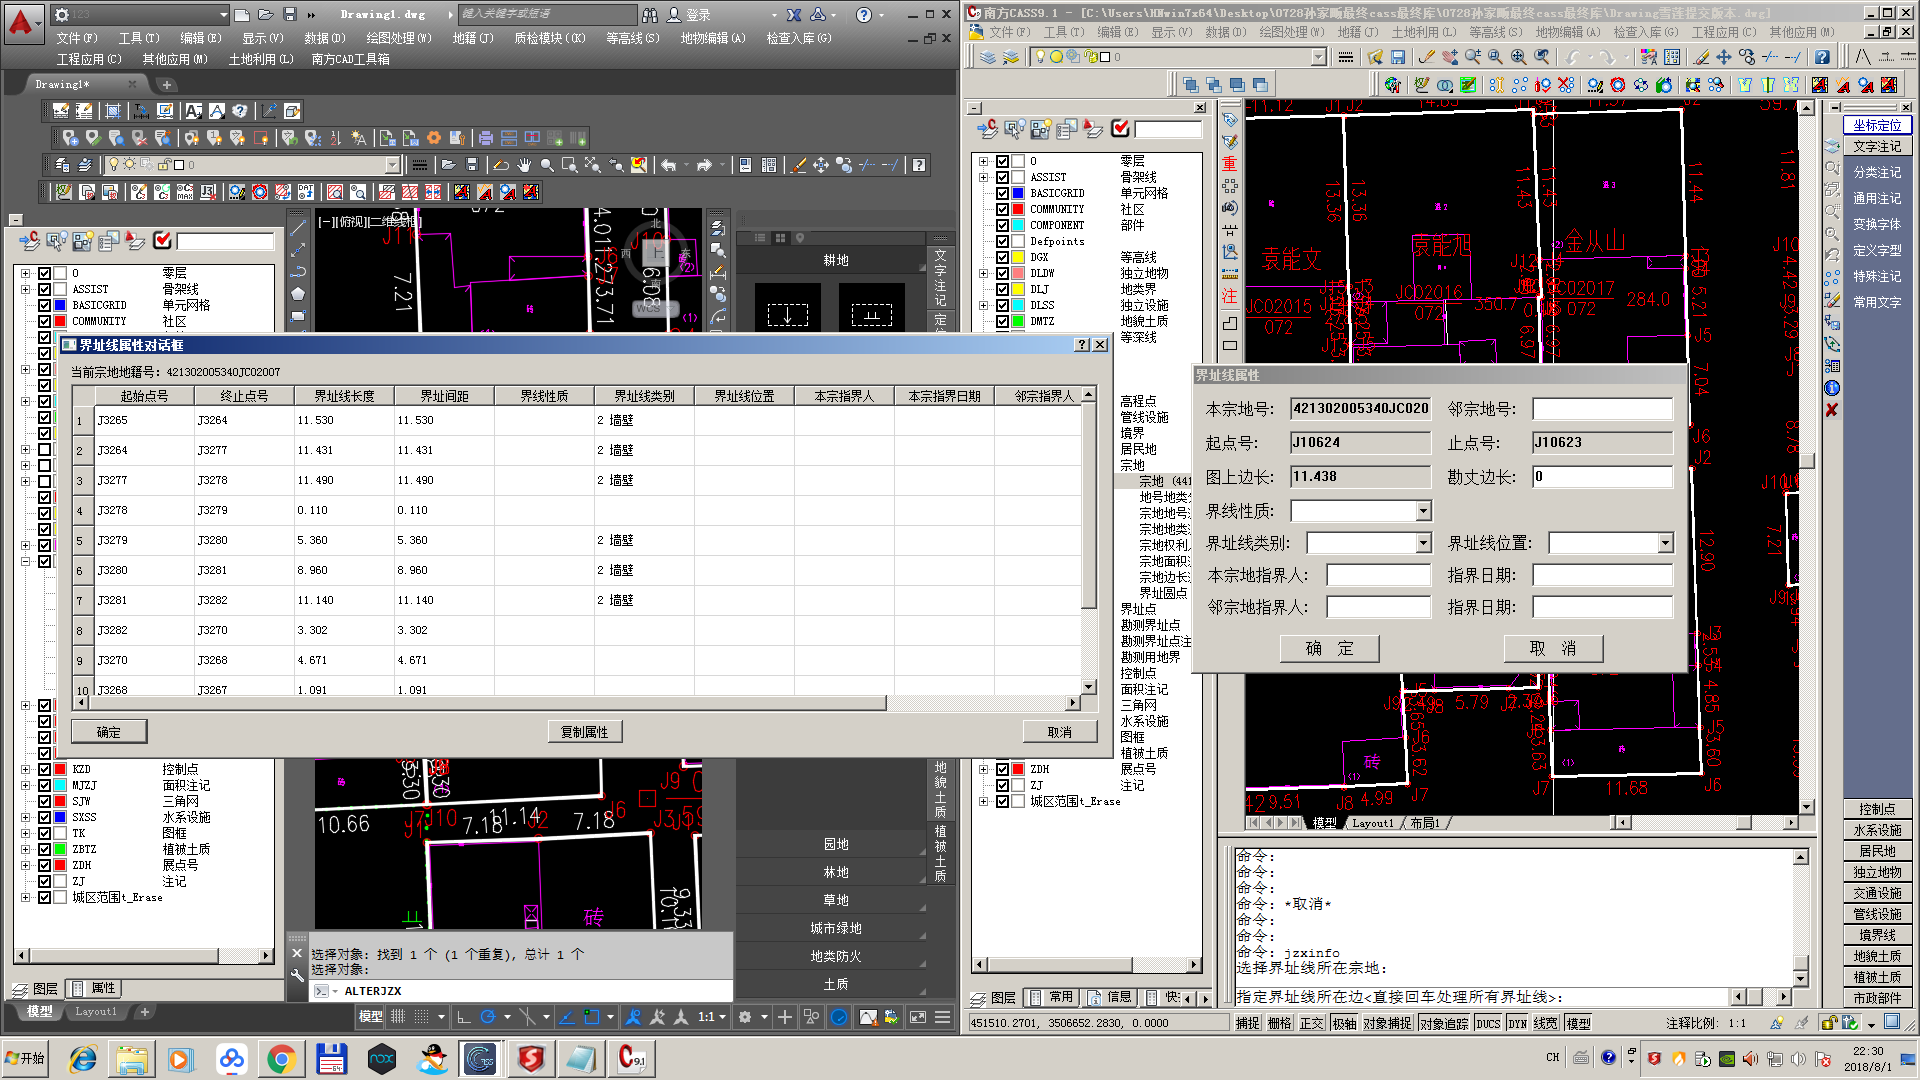1920x1080 pixels.
Task: Click the Windows Start button
Action: tap(26, 1058)
